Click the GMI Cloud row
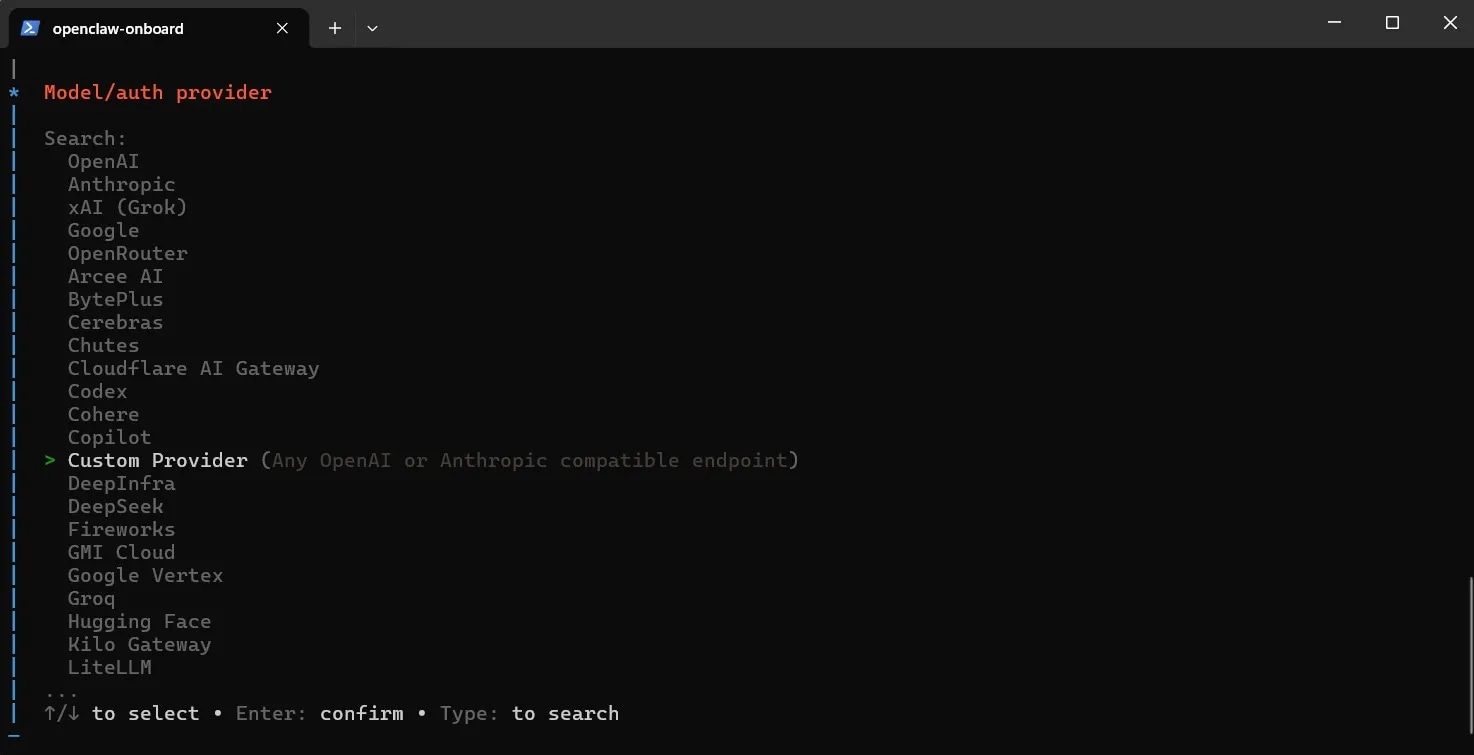The image size is (1474, 755). [x=121, y=552]
